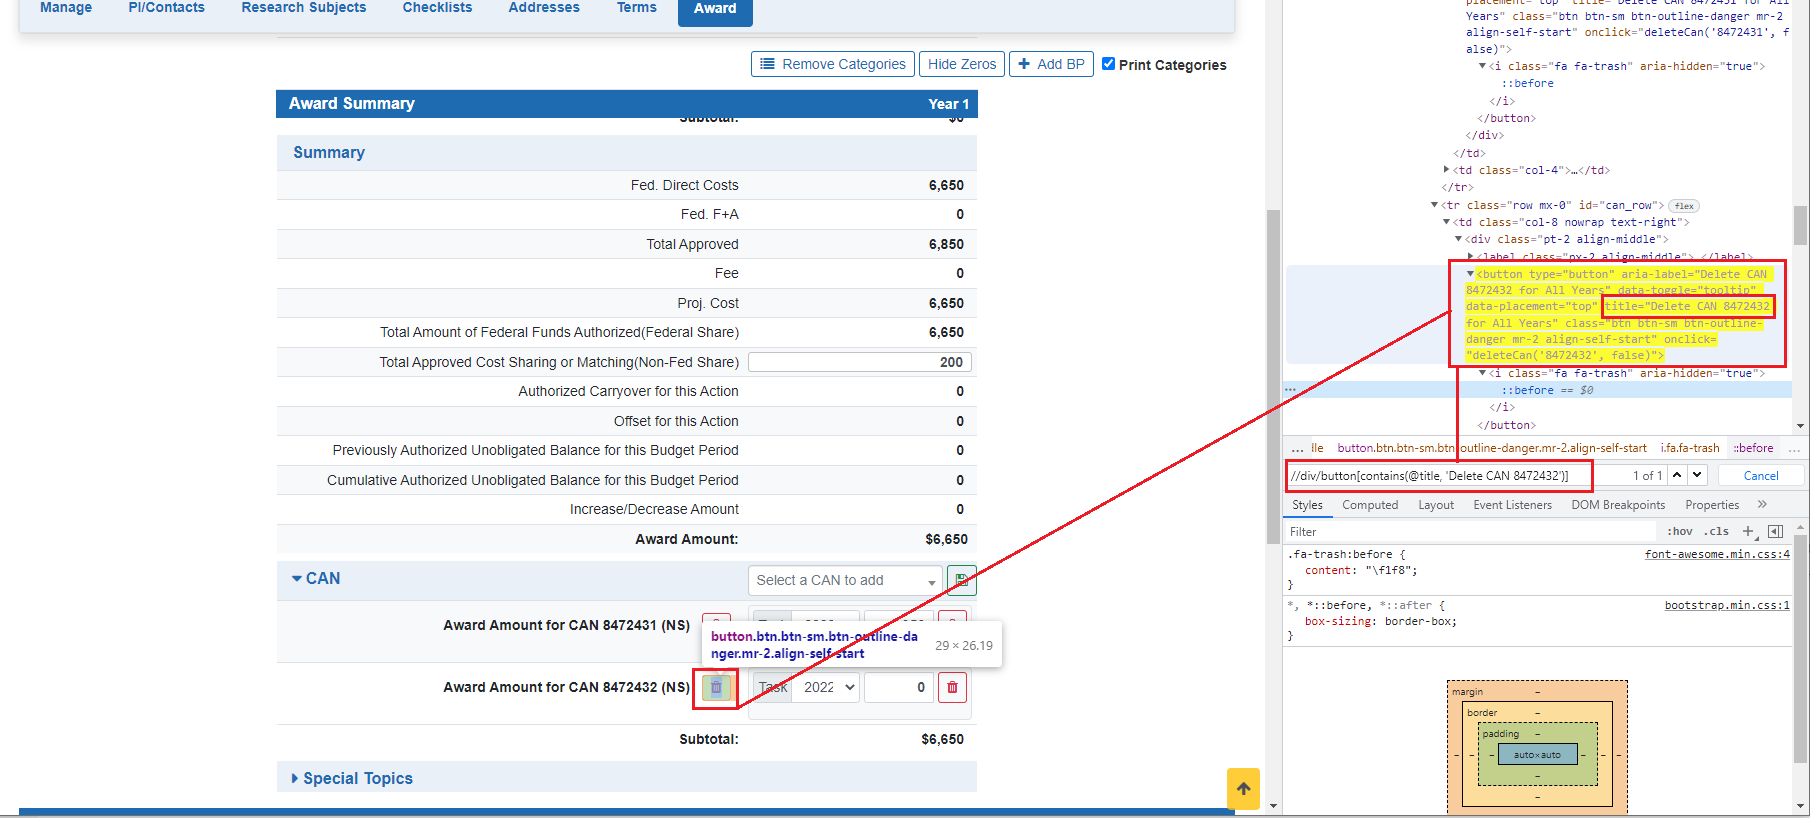Open the DOM Breakpoints tab
Image resolution: width=1810 pixels, height=818 pixels.
click(1618, 505)
